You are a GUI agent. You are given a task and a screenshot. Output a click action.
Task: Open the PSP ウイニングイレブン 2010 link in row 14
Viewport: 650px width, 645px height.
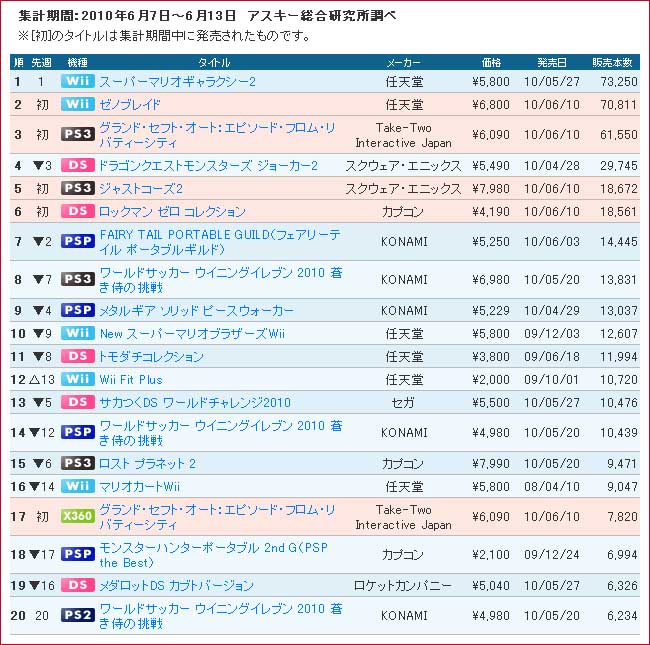pos(221,433)
